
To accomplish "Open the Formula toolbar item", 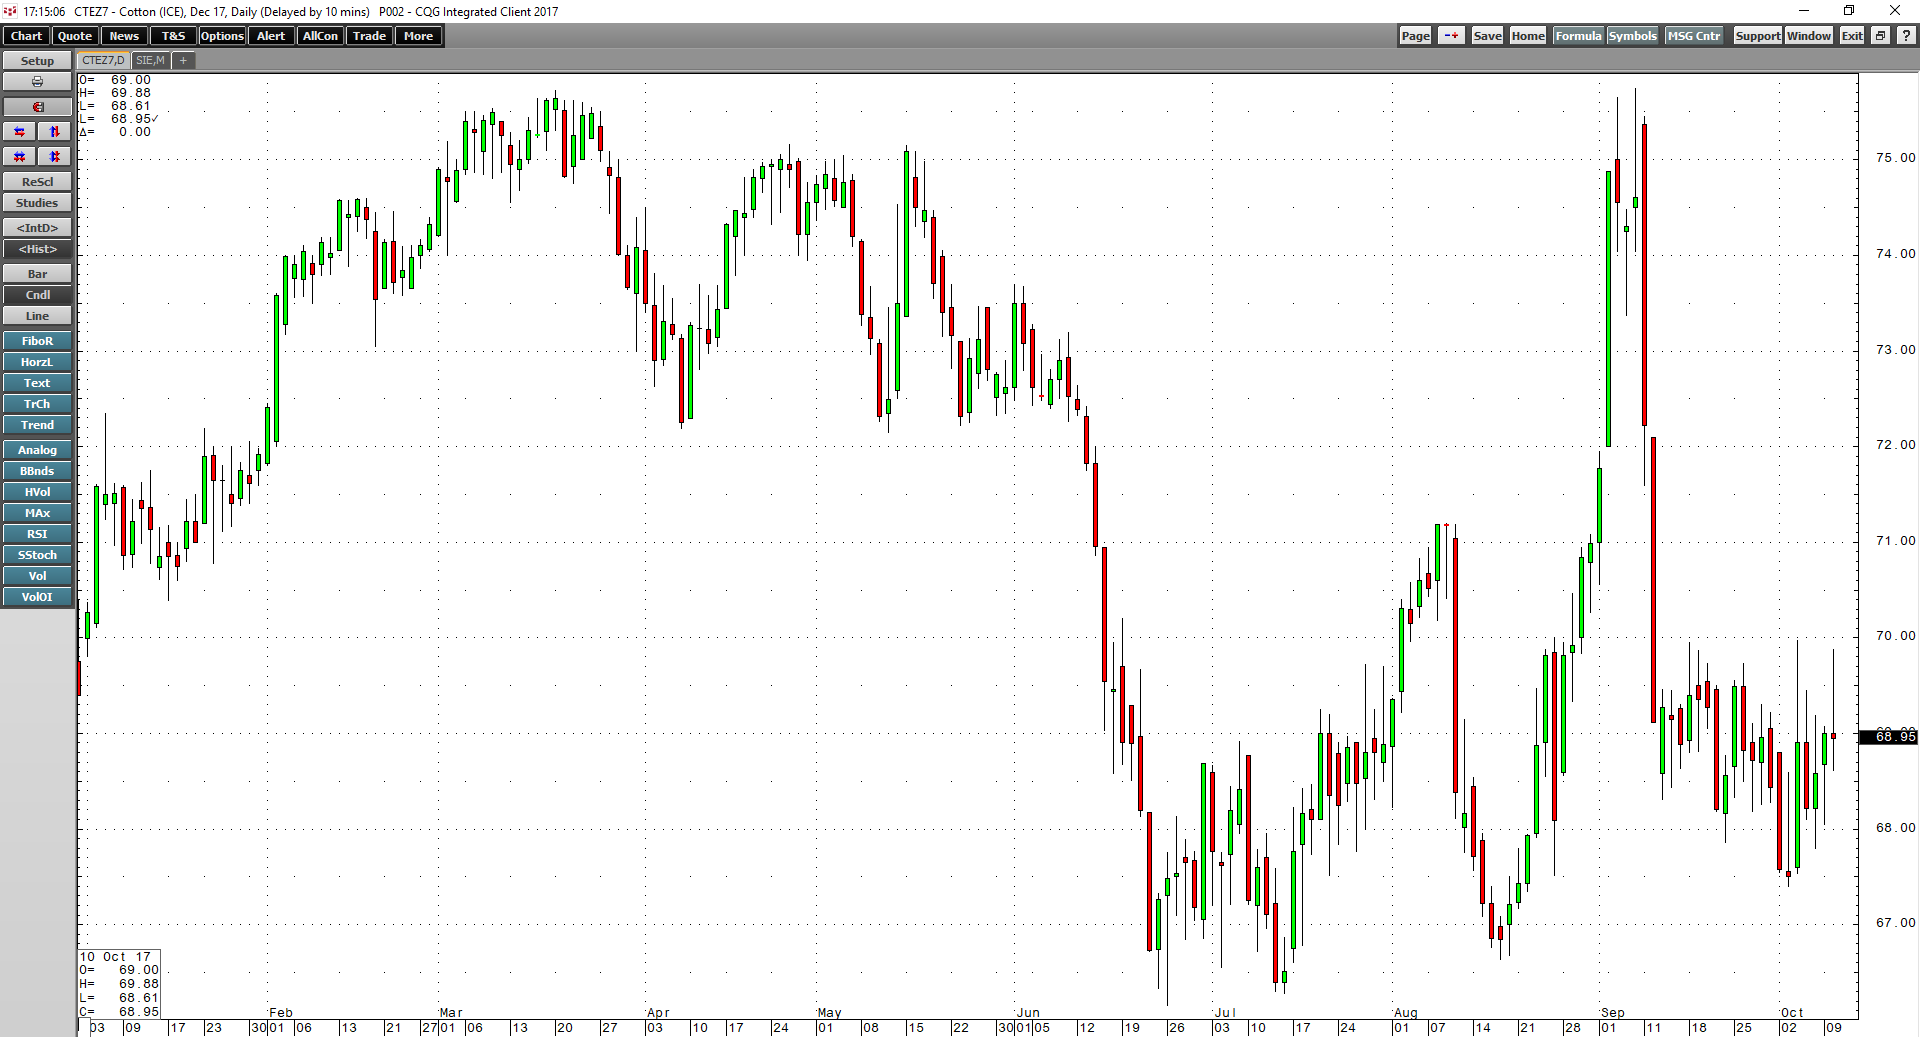I will coord(1578,35).
